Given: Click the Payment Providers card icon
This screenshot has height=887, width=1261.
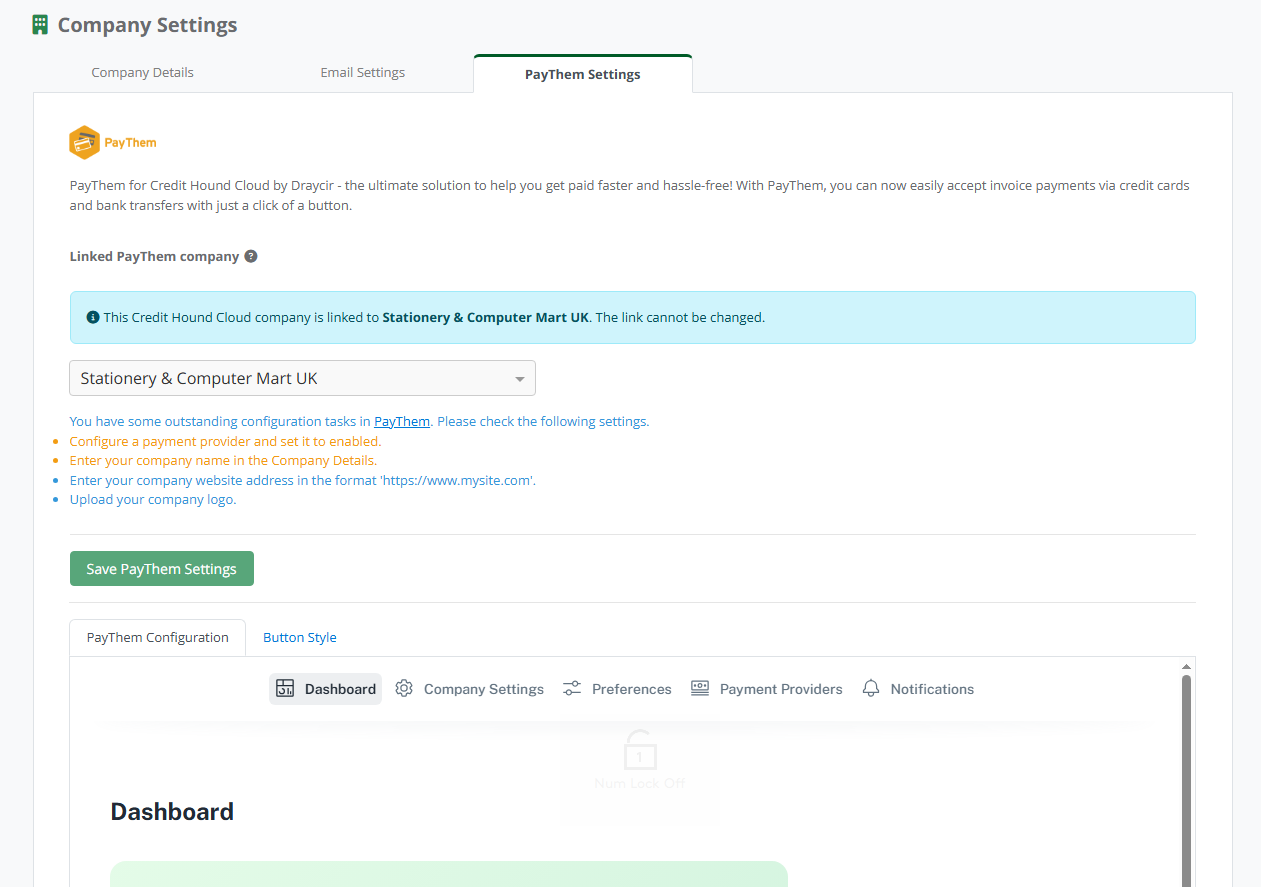Looking at the screenshot, I should tap(700, 688).
